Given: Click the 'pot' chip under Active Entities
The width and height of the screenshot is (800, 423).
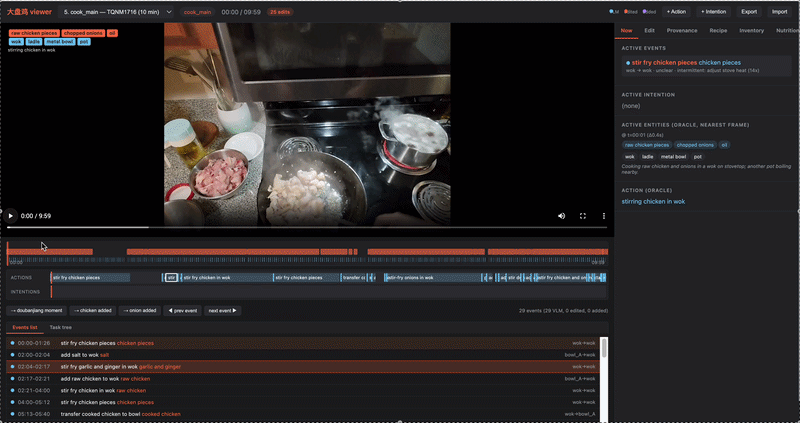Looking at the screenshot, I should tap(697, 157).
